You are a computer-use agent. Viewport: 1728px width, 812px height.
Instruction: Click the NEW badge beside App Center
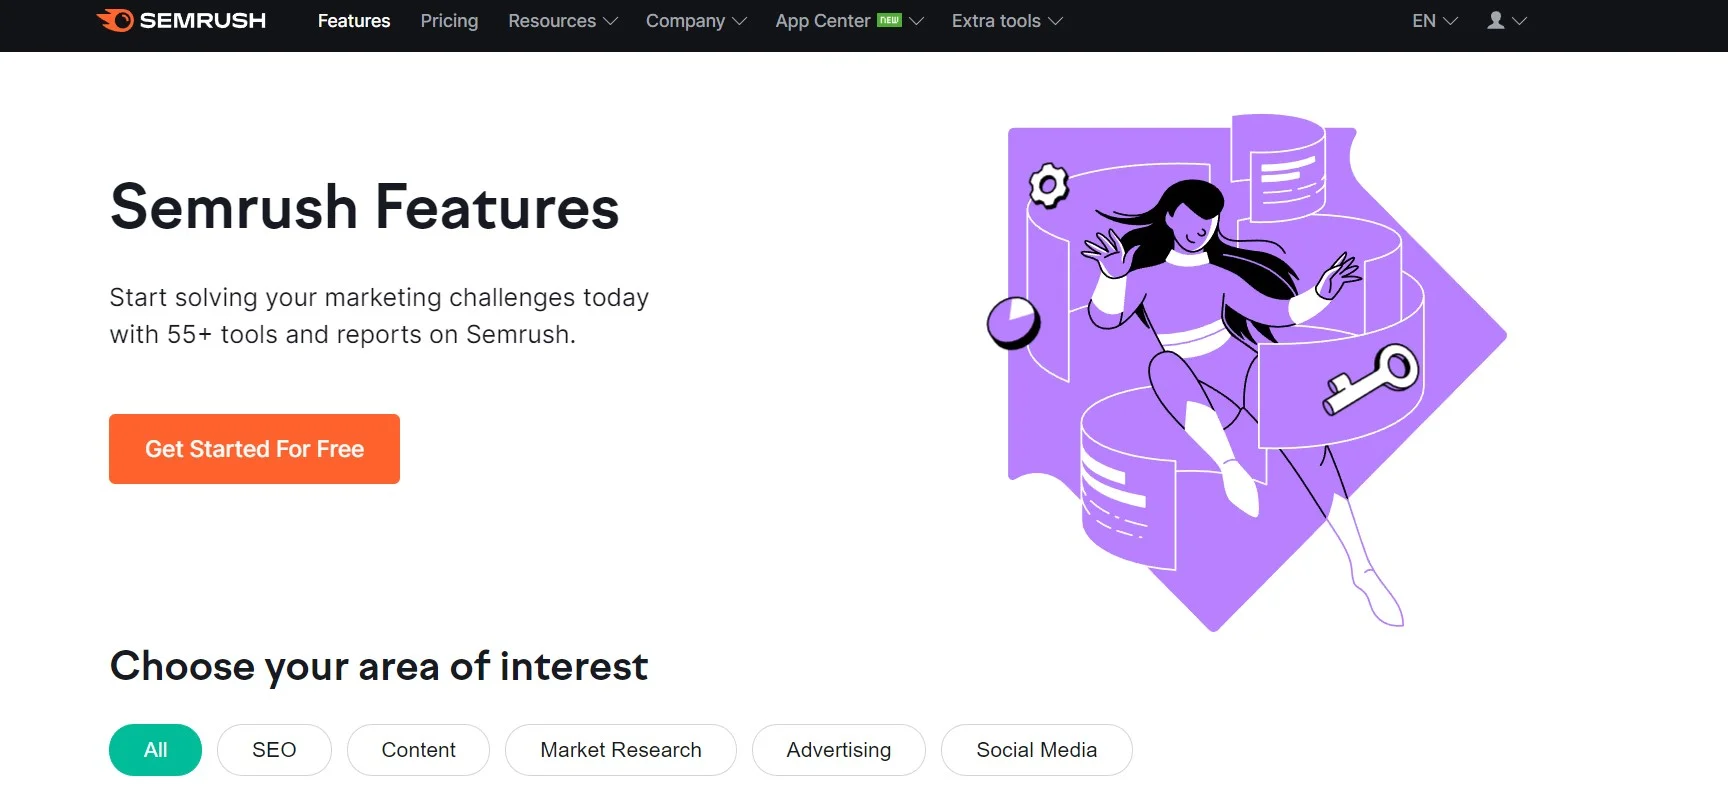888,18
